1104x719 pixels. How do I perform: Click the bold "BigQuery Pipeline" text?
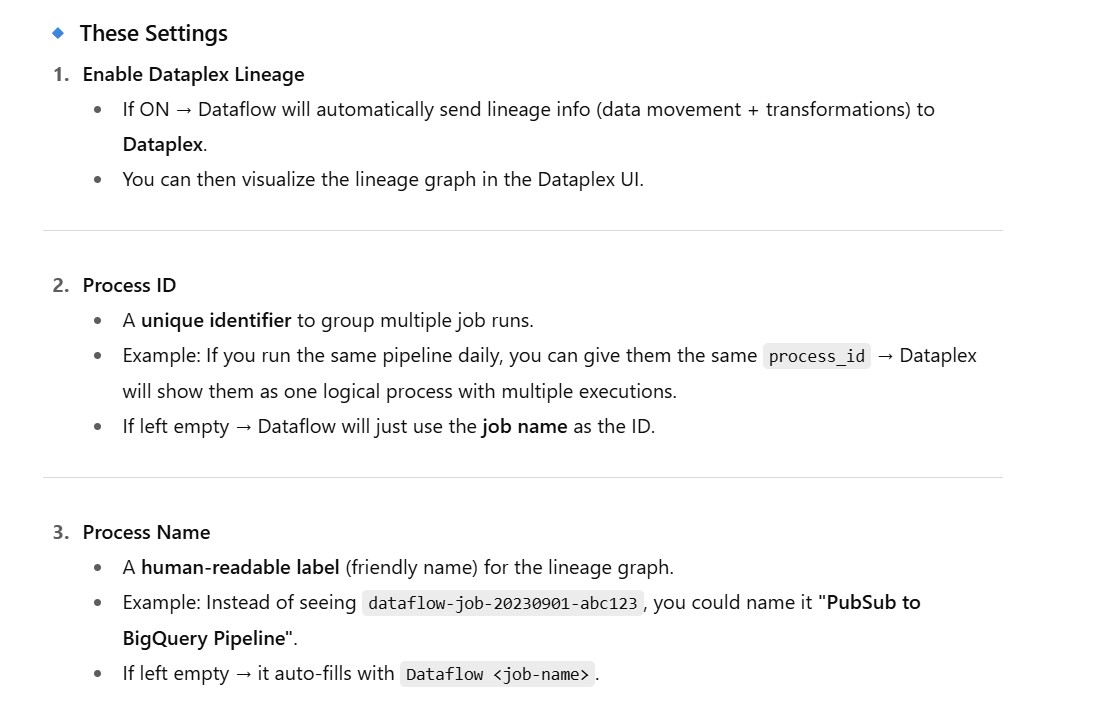pos(204,638)
